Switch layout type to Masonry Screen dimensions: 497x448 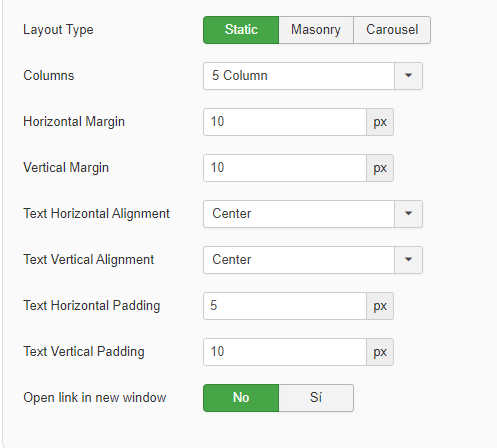point(316,30)
